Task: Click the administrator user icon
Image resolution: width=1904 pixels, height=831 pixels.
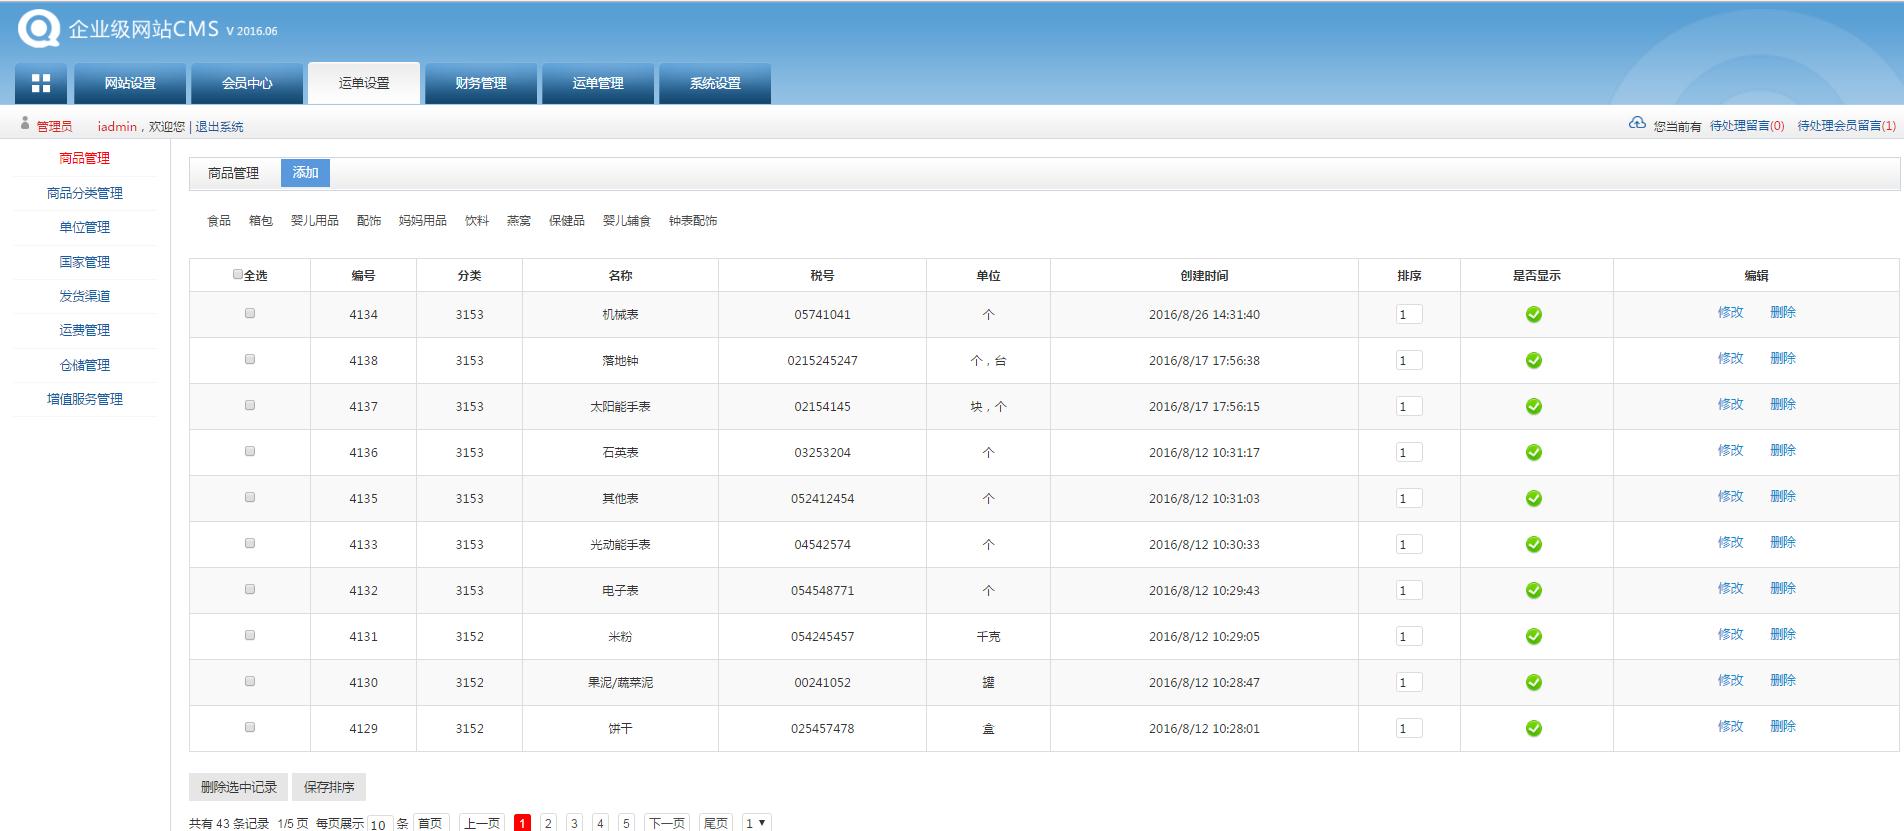Action: (x=25, y=124)
